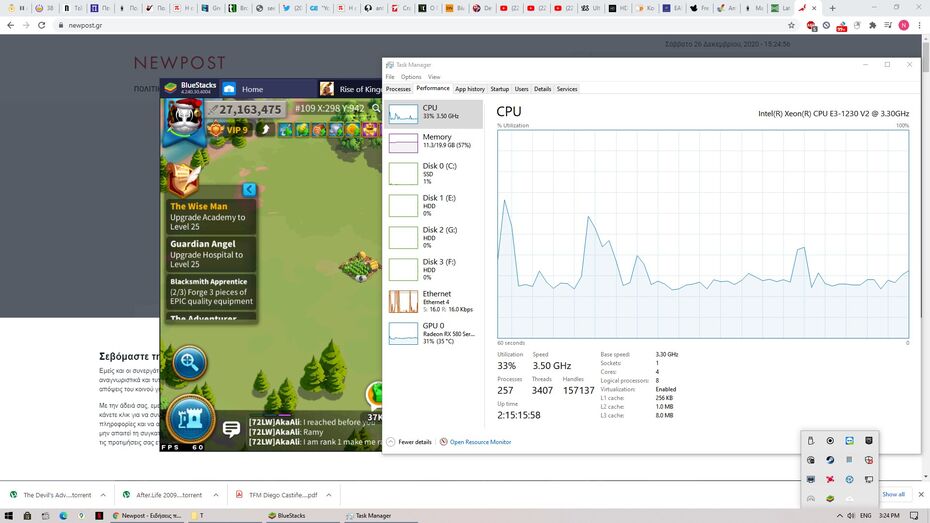Switch to the Details tab

pyautogui.click(x=543, y=89)
